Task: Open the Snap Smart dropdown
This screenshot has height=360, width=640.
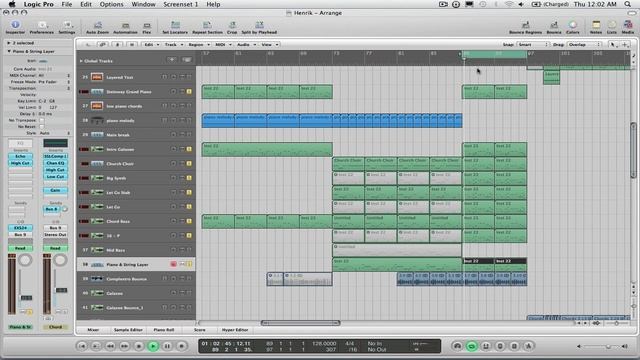Action: click(532, 44)
